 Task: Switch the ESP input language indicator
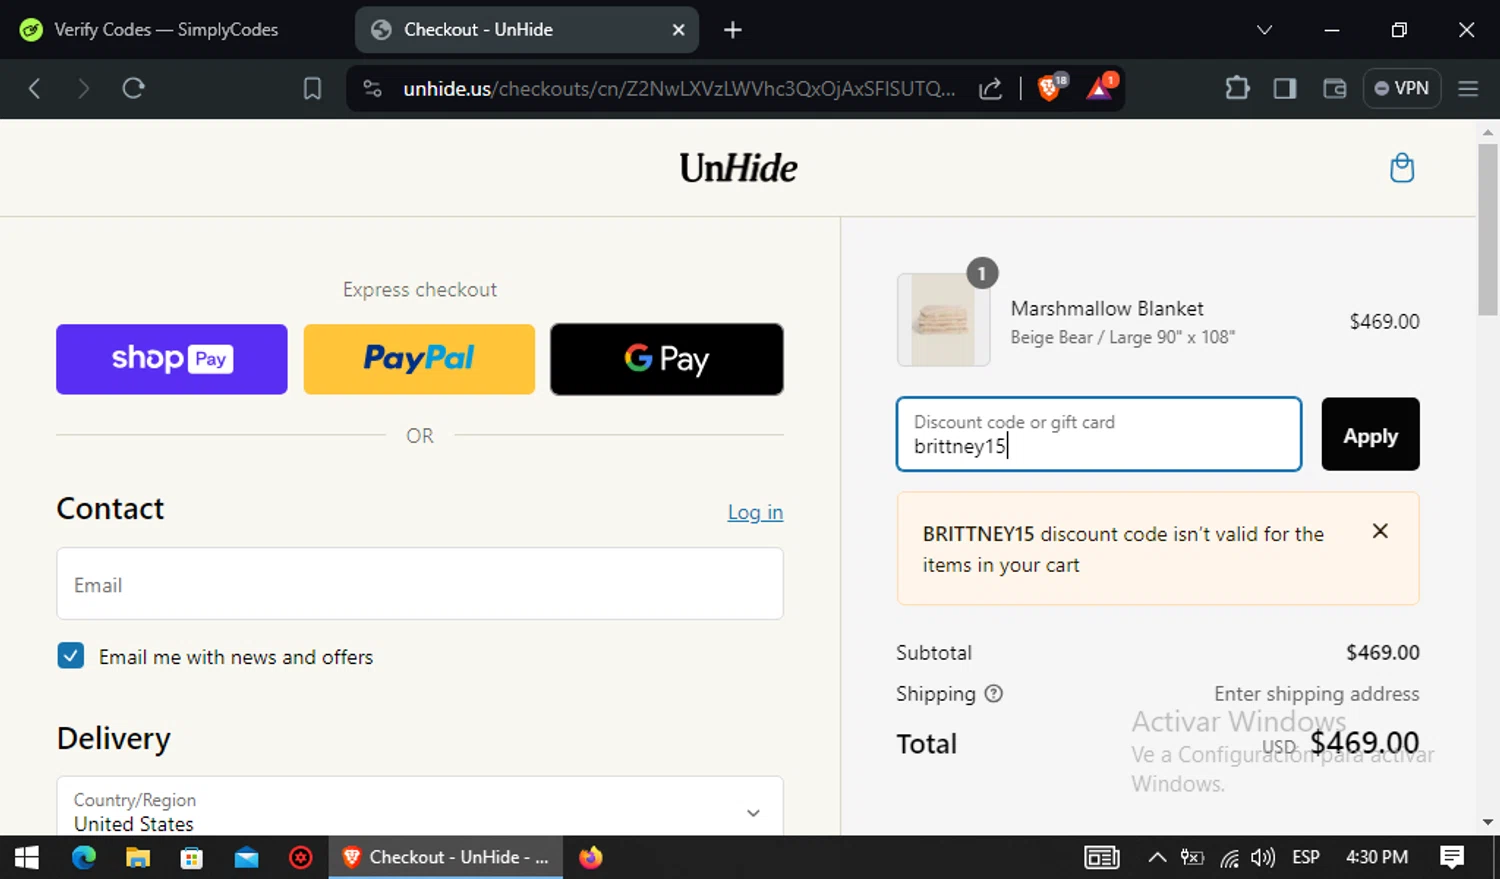(1306, 857)
